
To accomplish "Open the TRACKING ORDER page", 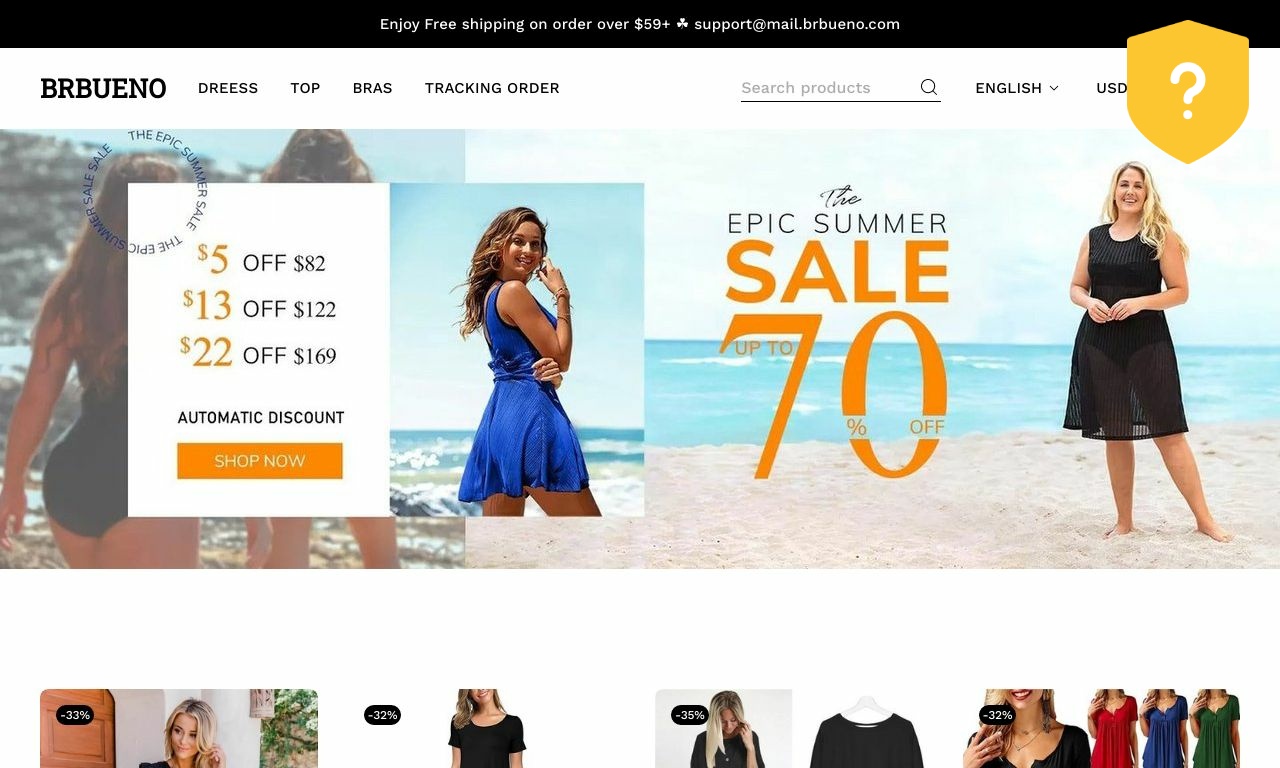I will (492, 88).
